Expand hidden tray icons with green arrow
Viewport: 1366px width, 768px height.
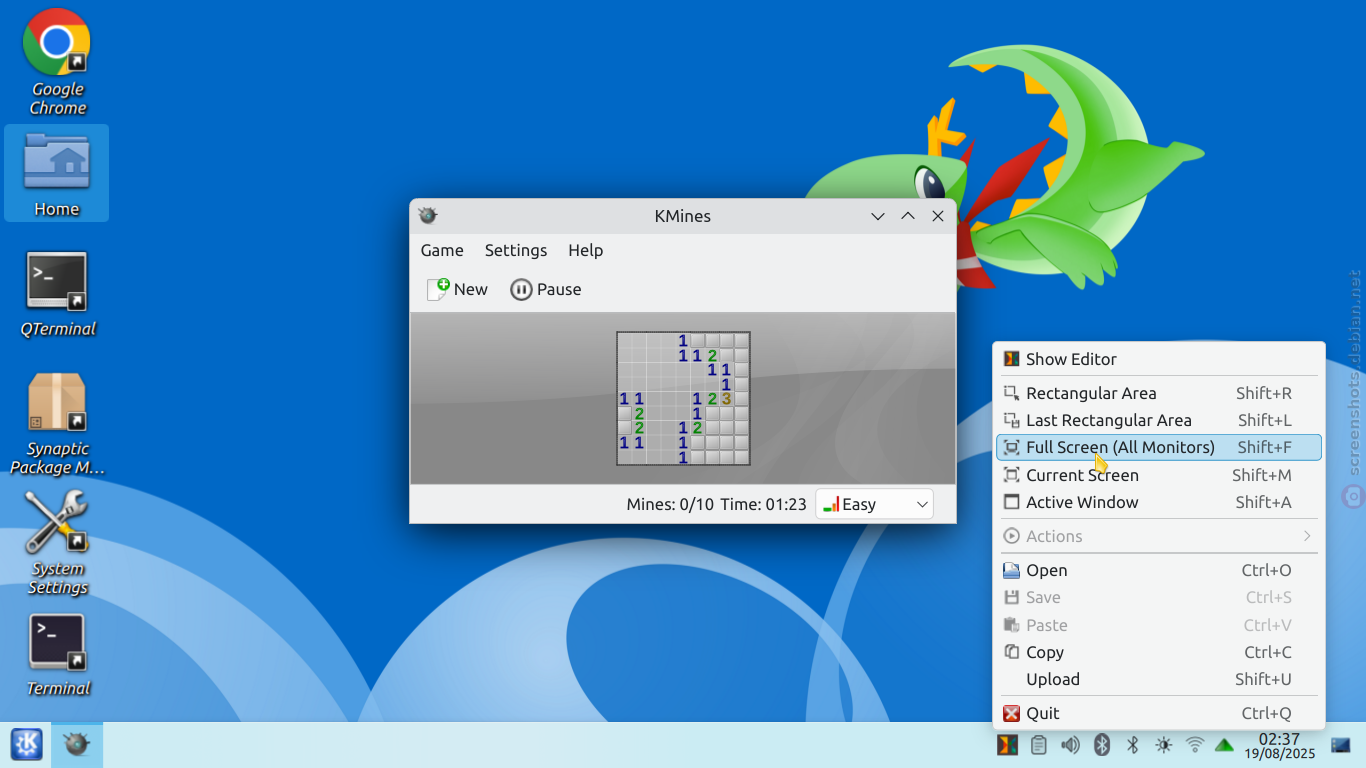point(1224,745)
